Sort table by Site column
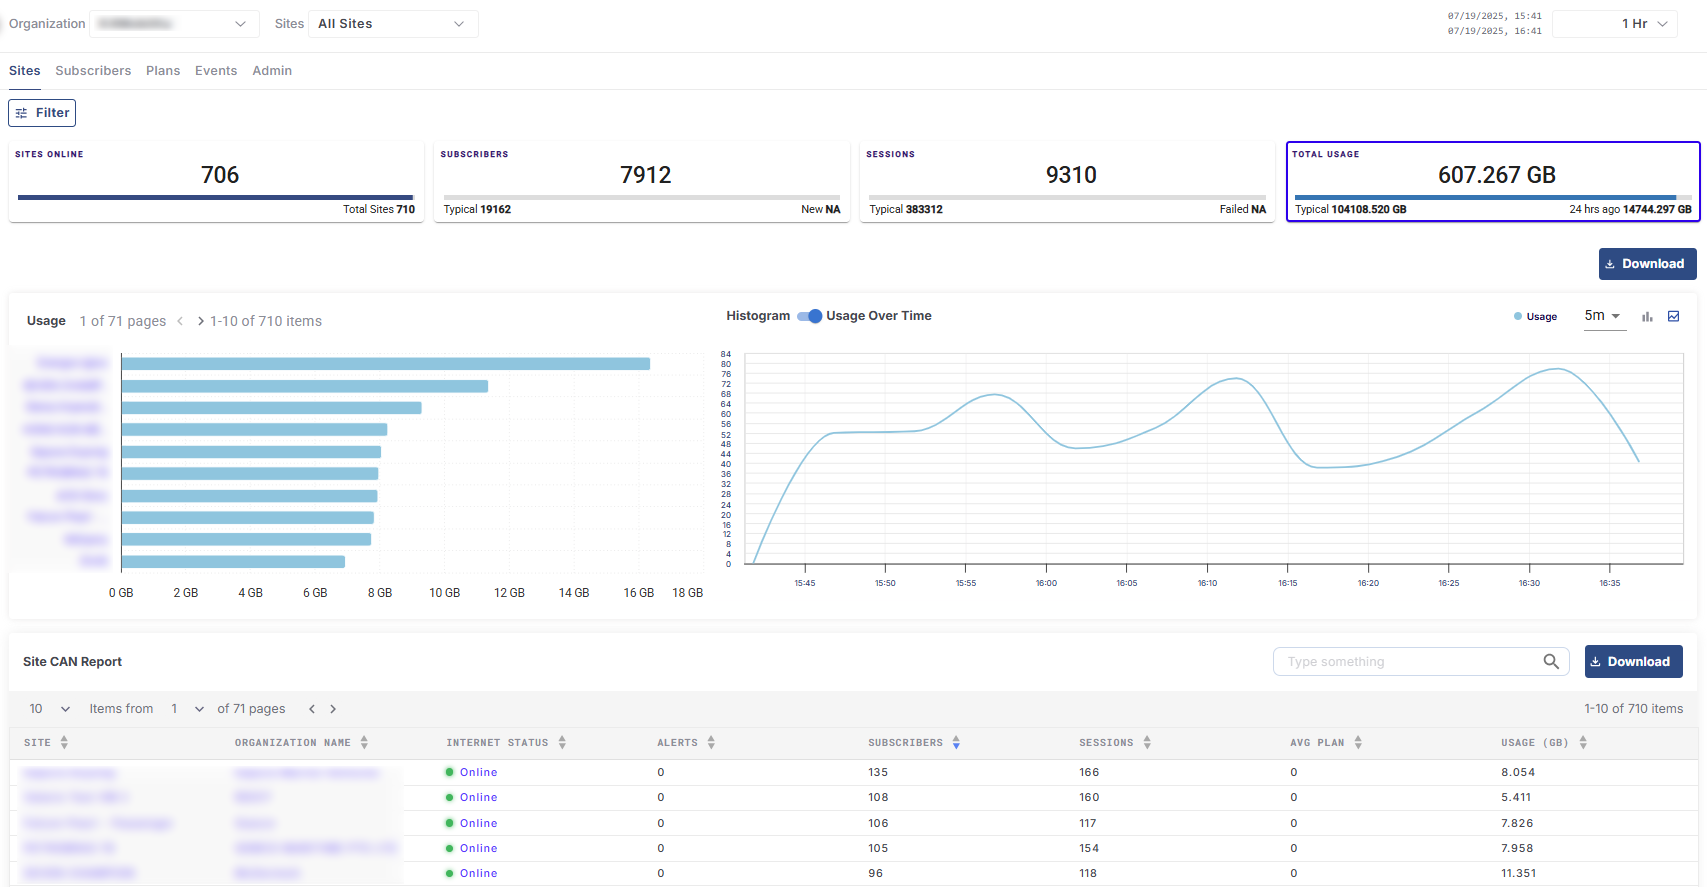This screenshot has height=887, width=1707. tap(64, 743)
